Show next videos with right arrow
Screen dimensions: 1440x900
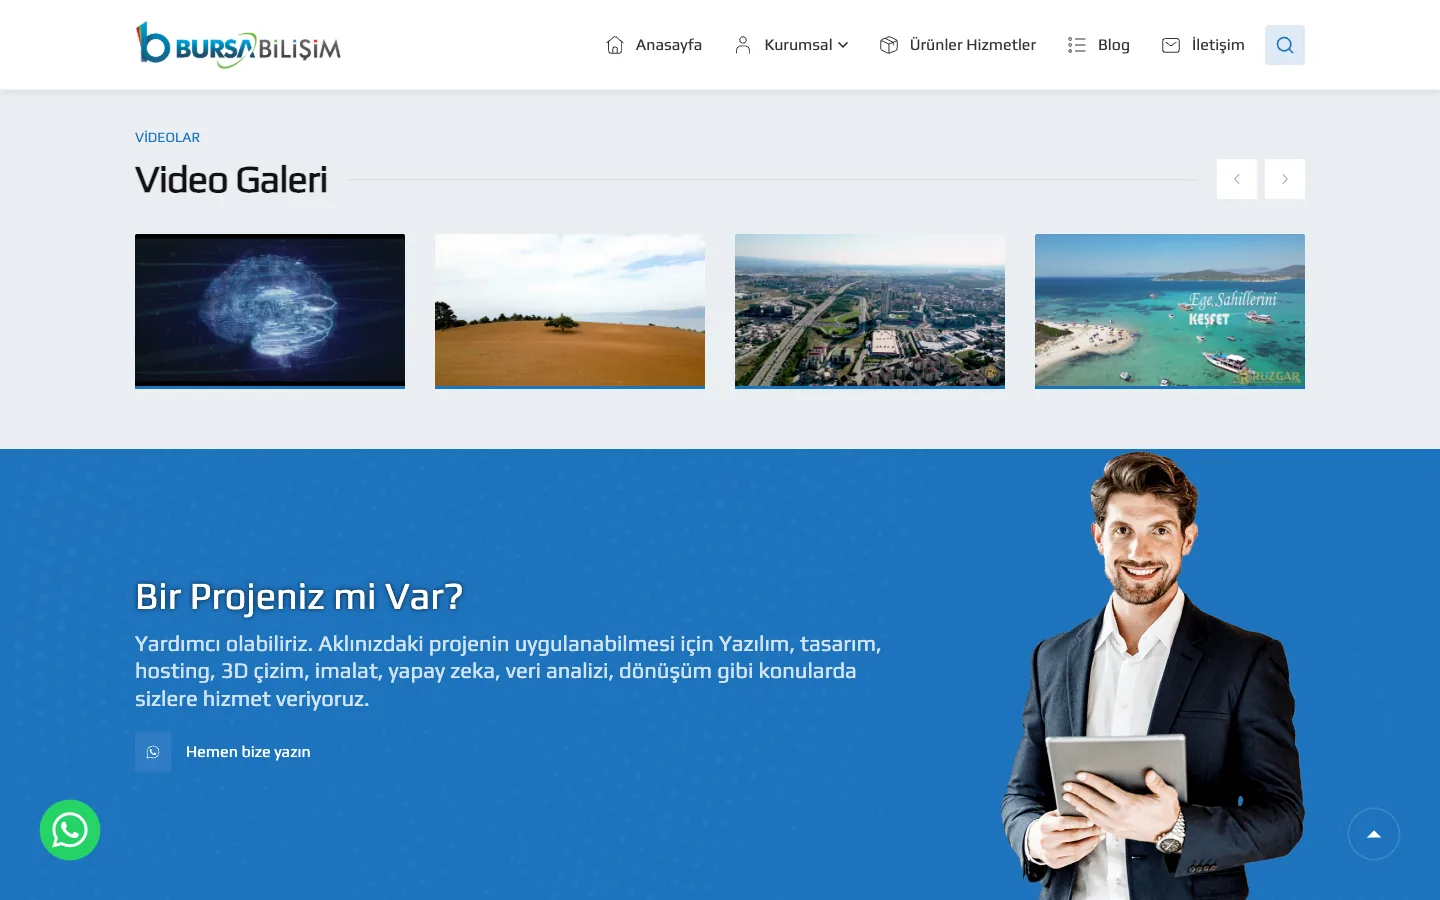(x=1285, y=179)
